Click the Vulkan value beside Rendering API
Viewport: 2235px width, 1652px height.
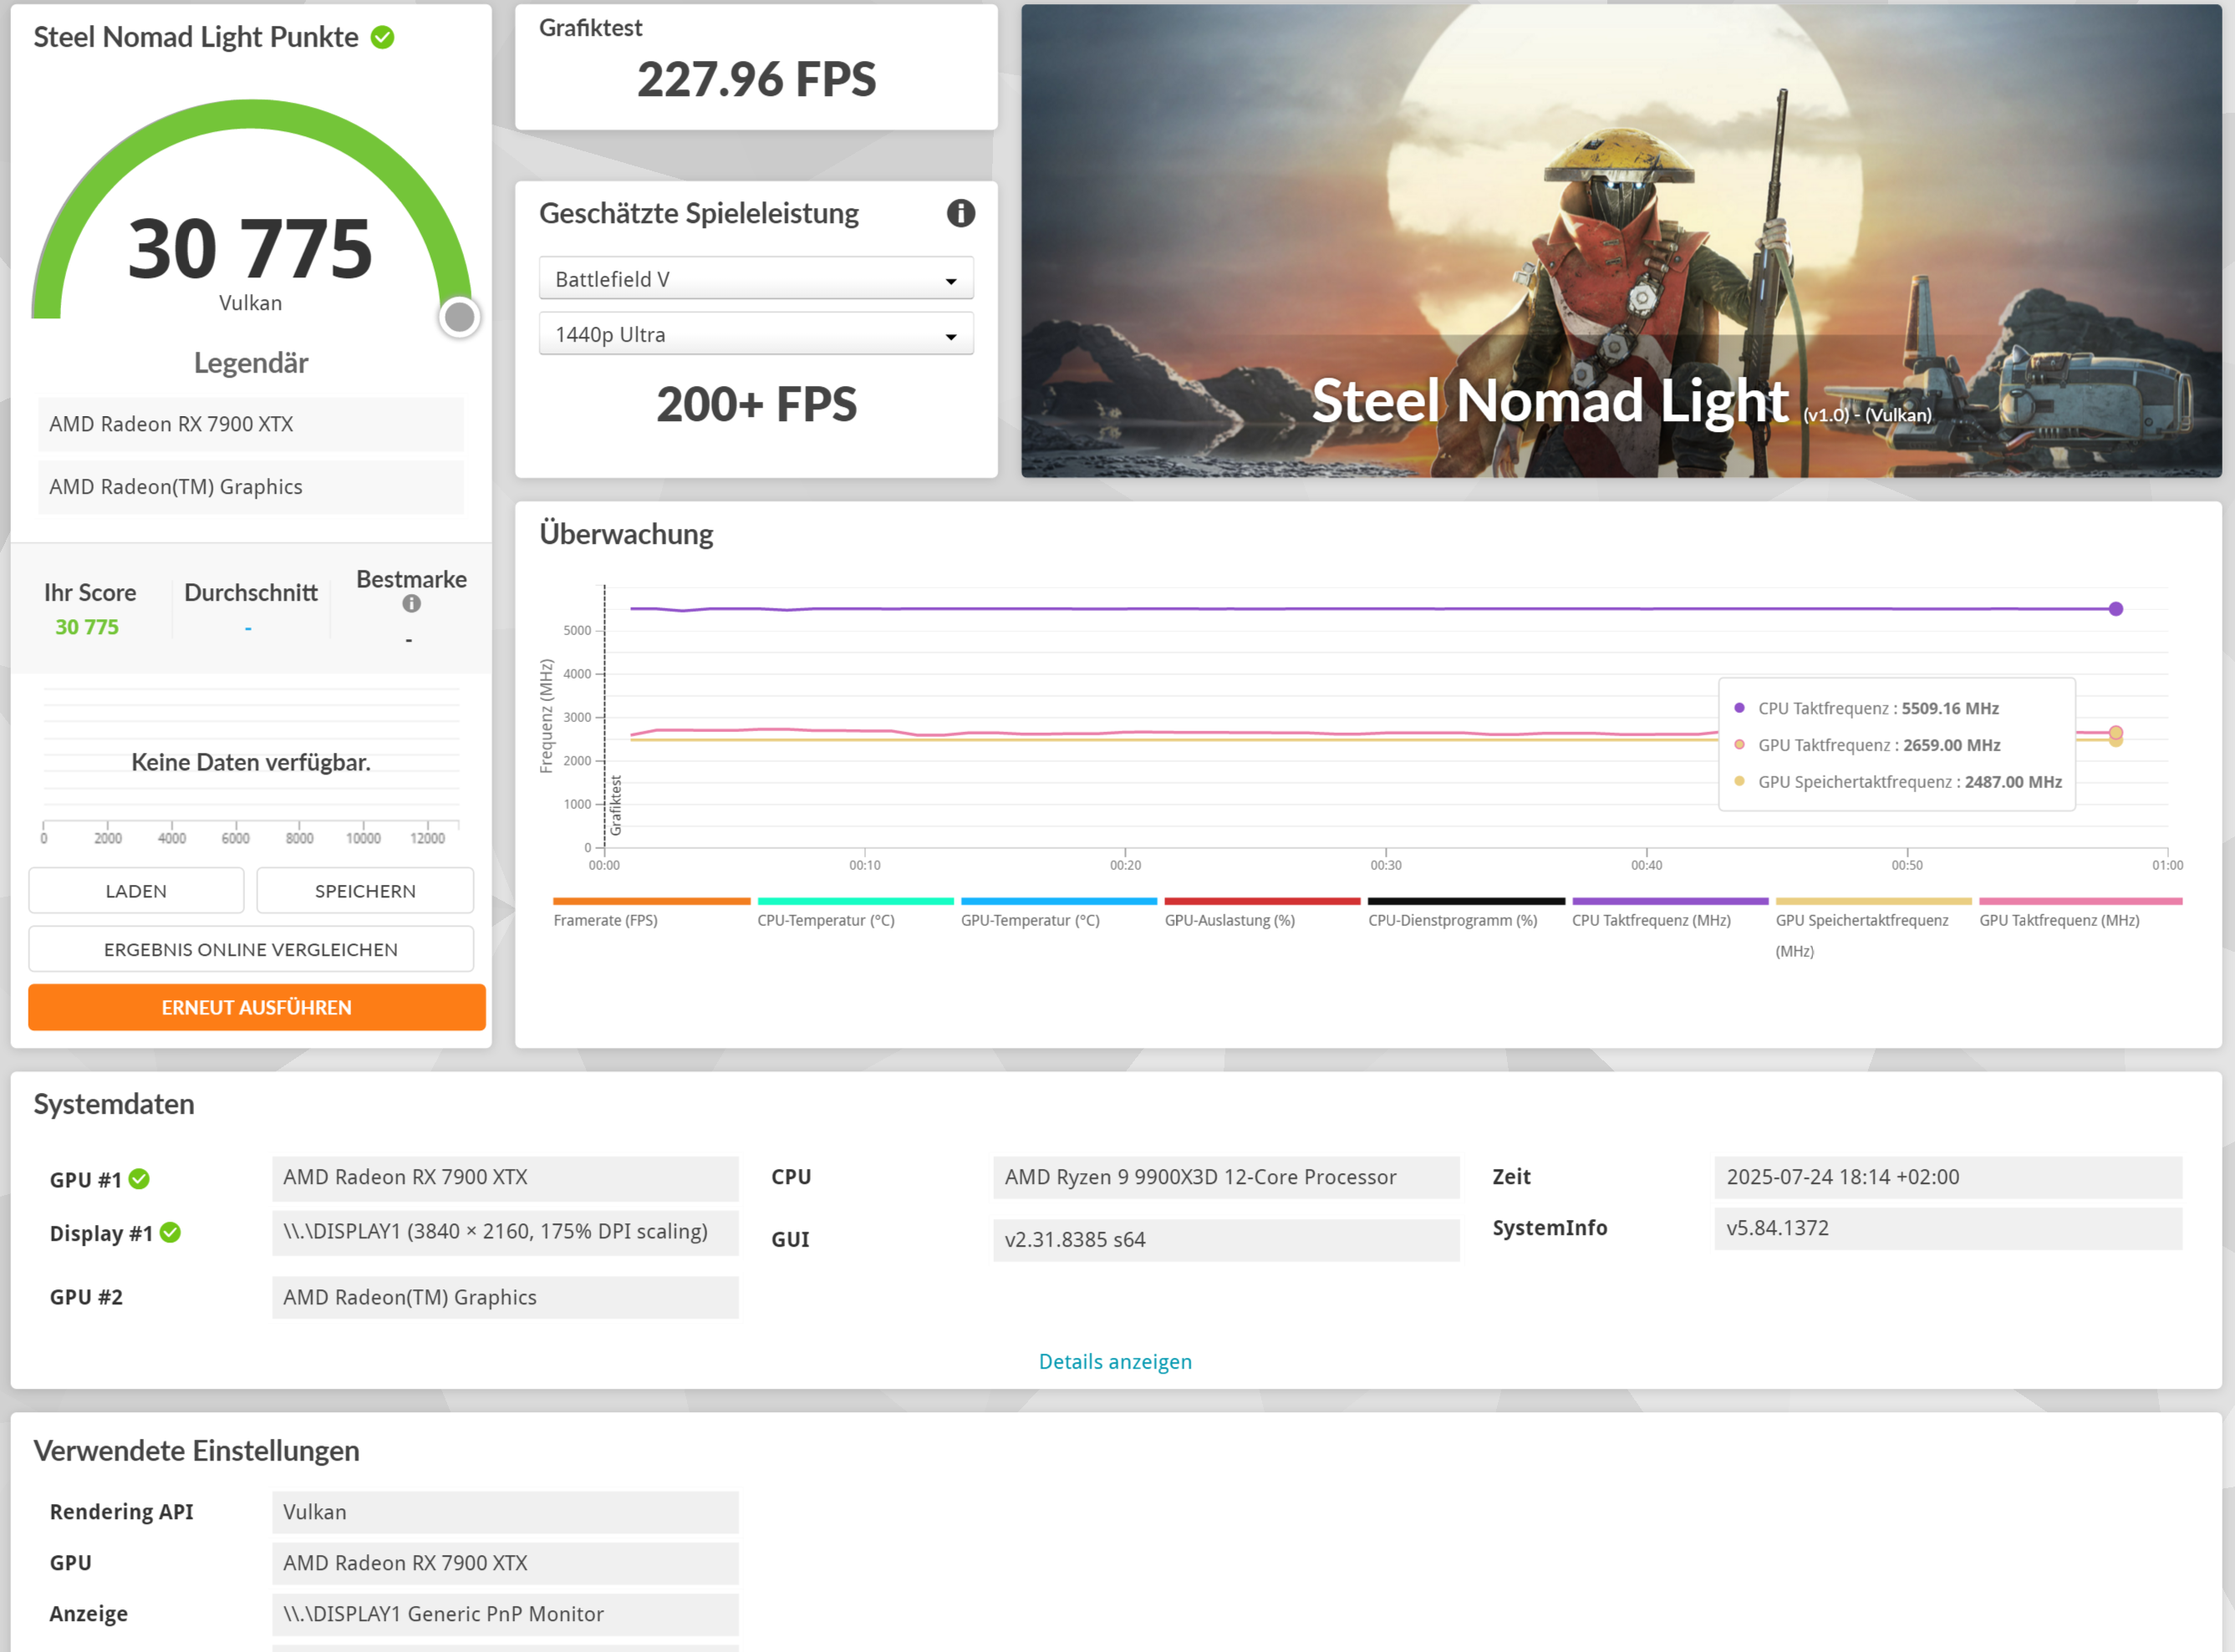point(505,1512)
